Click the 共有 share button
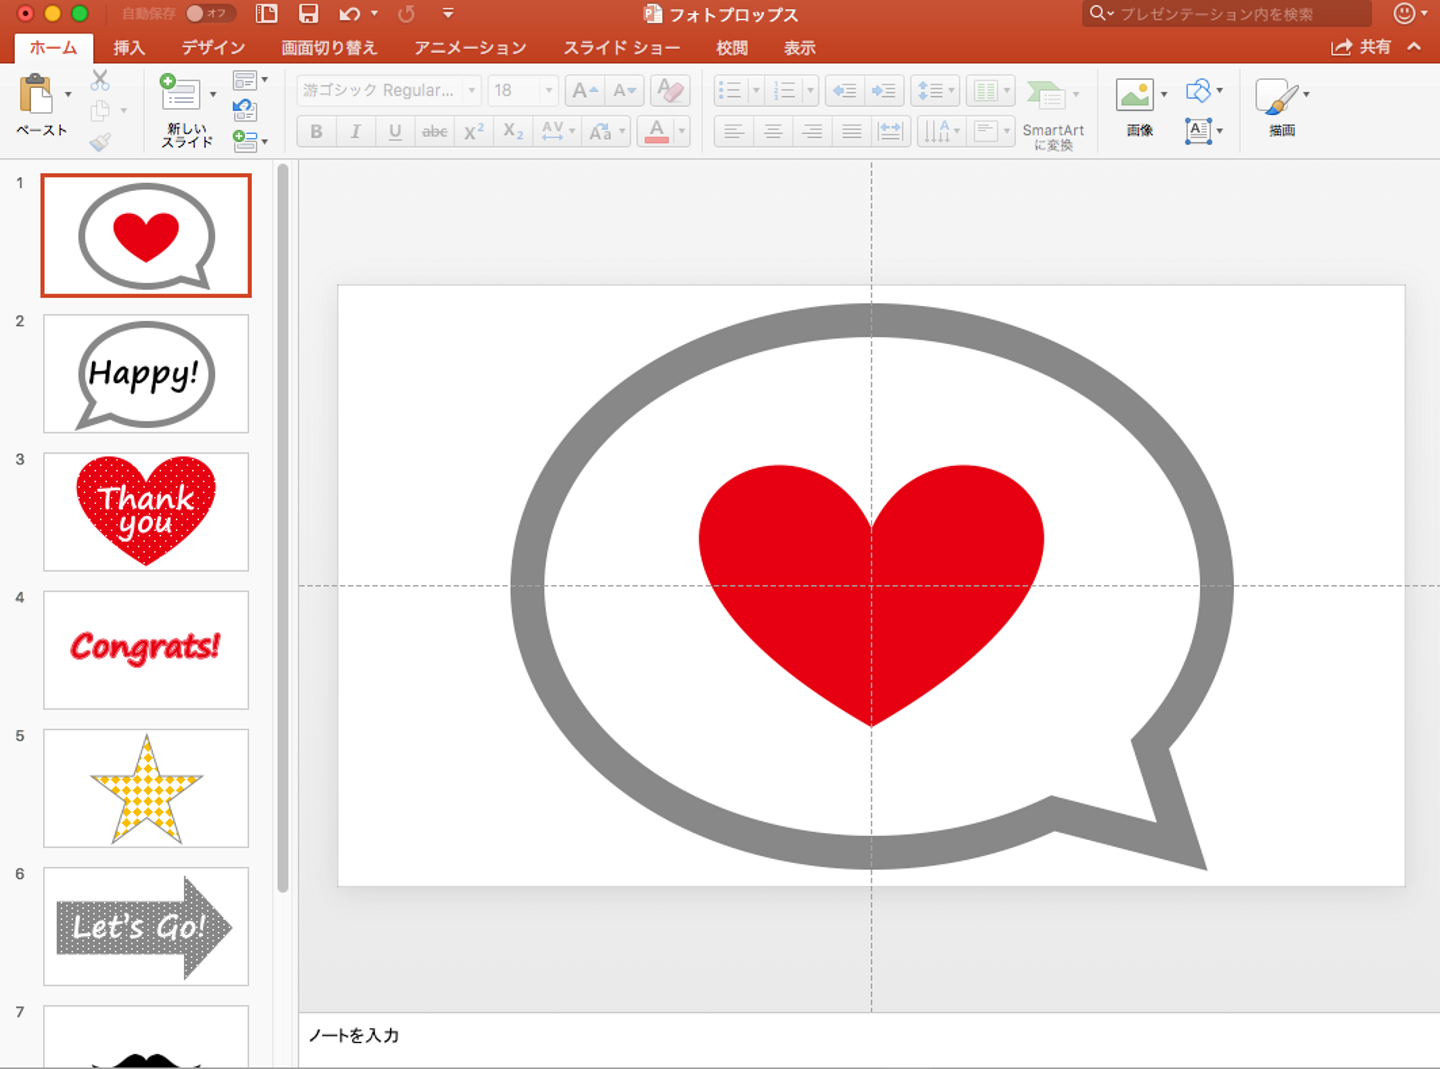Image resolution: width=1440 pixels, height=1069 pixels. pyautogui.click(x=1361, y=47)
